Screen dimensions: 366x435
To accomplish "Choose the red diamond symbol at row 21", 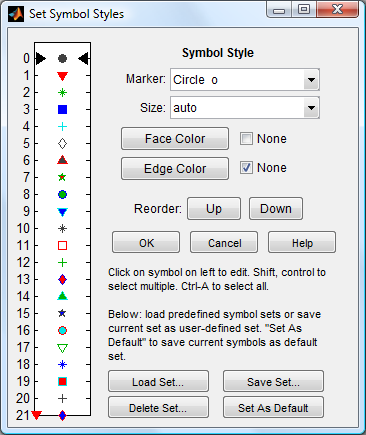I will click(x=62, y=415).
